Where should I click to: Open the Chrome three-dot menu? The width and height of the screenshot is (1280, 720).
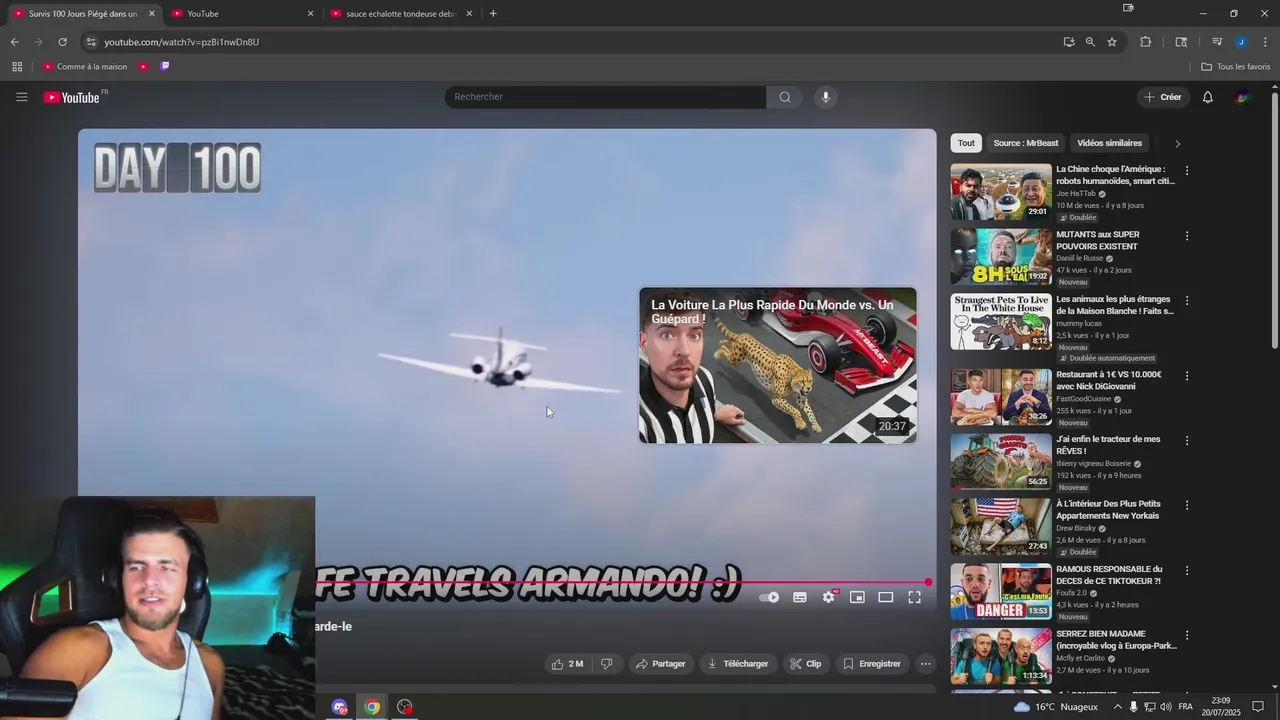pos(1264,42)
